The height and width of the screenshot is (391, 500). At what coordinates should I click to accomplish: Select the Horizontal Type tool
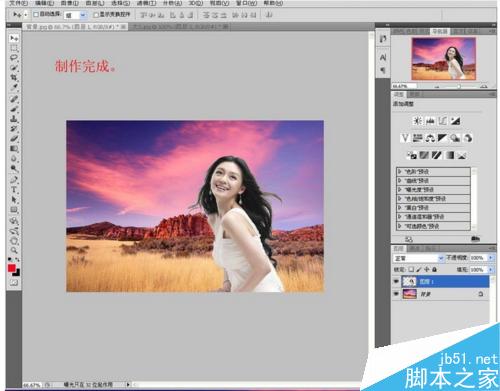[x=14, y=190]
